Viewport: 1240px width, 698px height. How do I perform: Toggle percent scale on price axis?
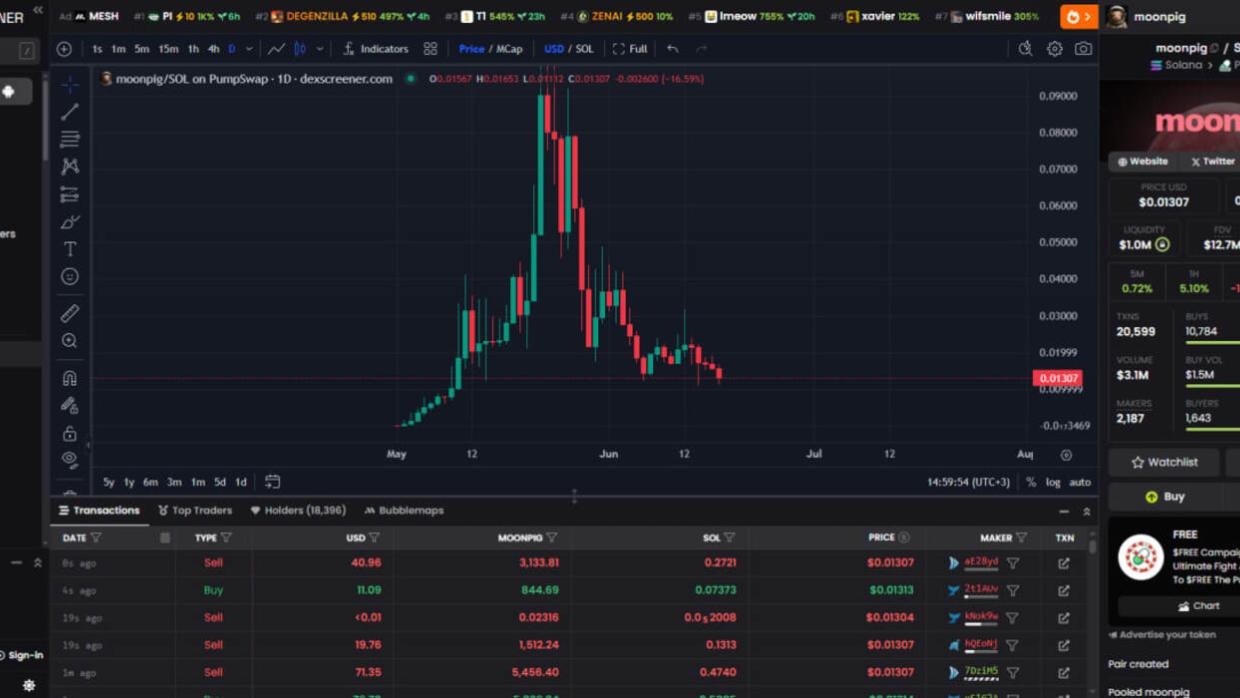[x=1031, y=482]
